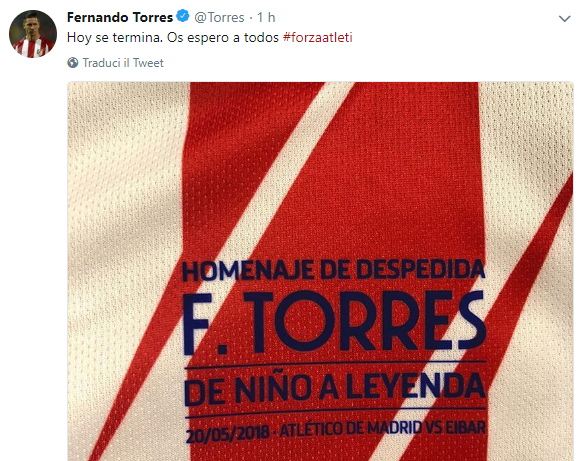584x461 pixels.
Task: Click the 'Os espero a todos' text
Action: (x=223, y=38)
